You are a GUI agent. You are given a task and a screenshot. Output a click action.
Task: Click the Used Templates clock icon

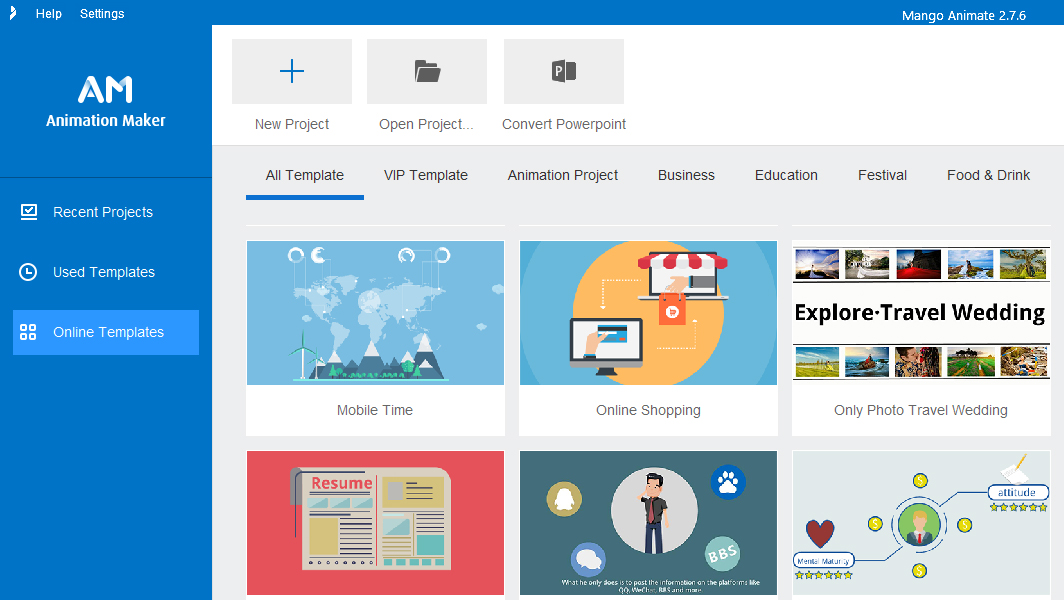[29, 272]
